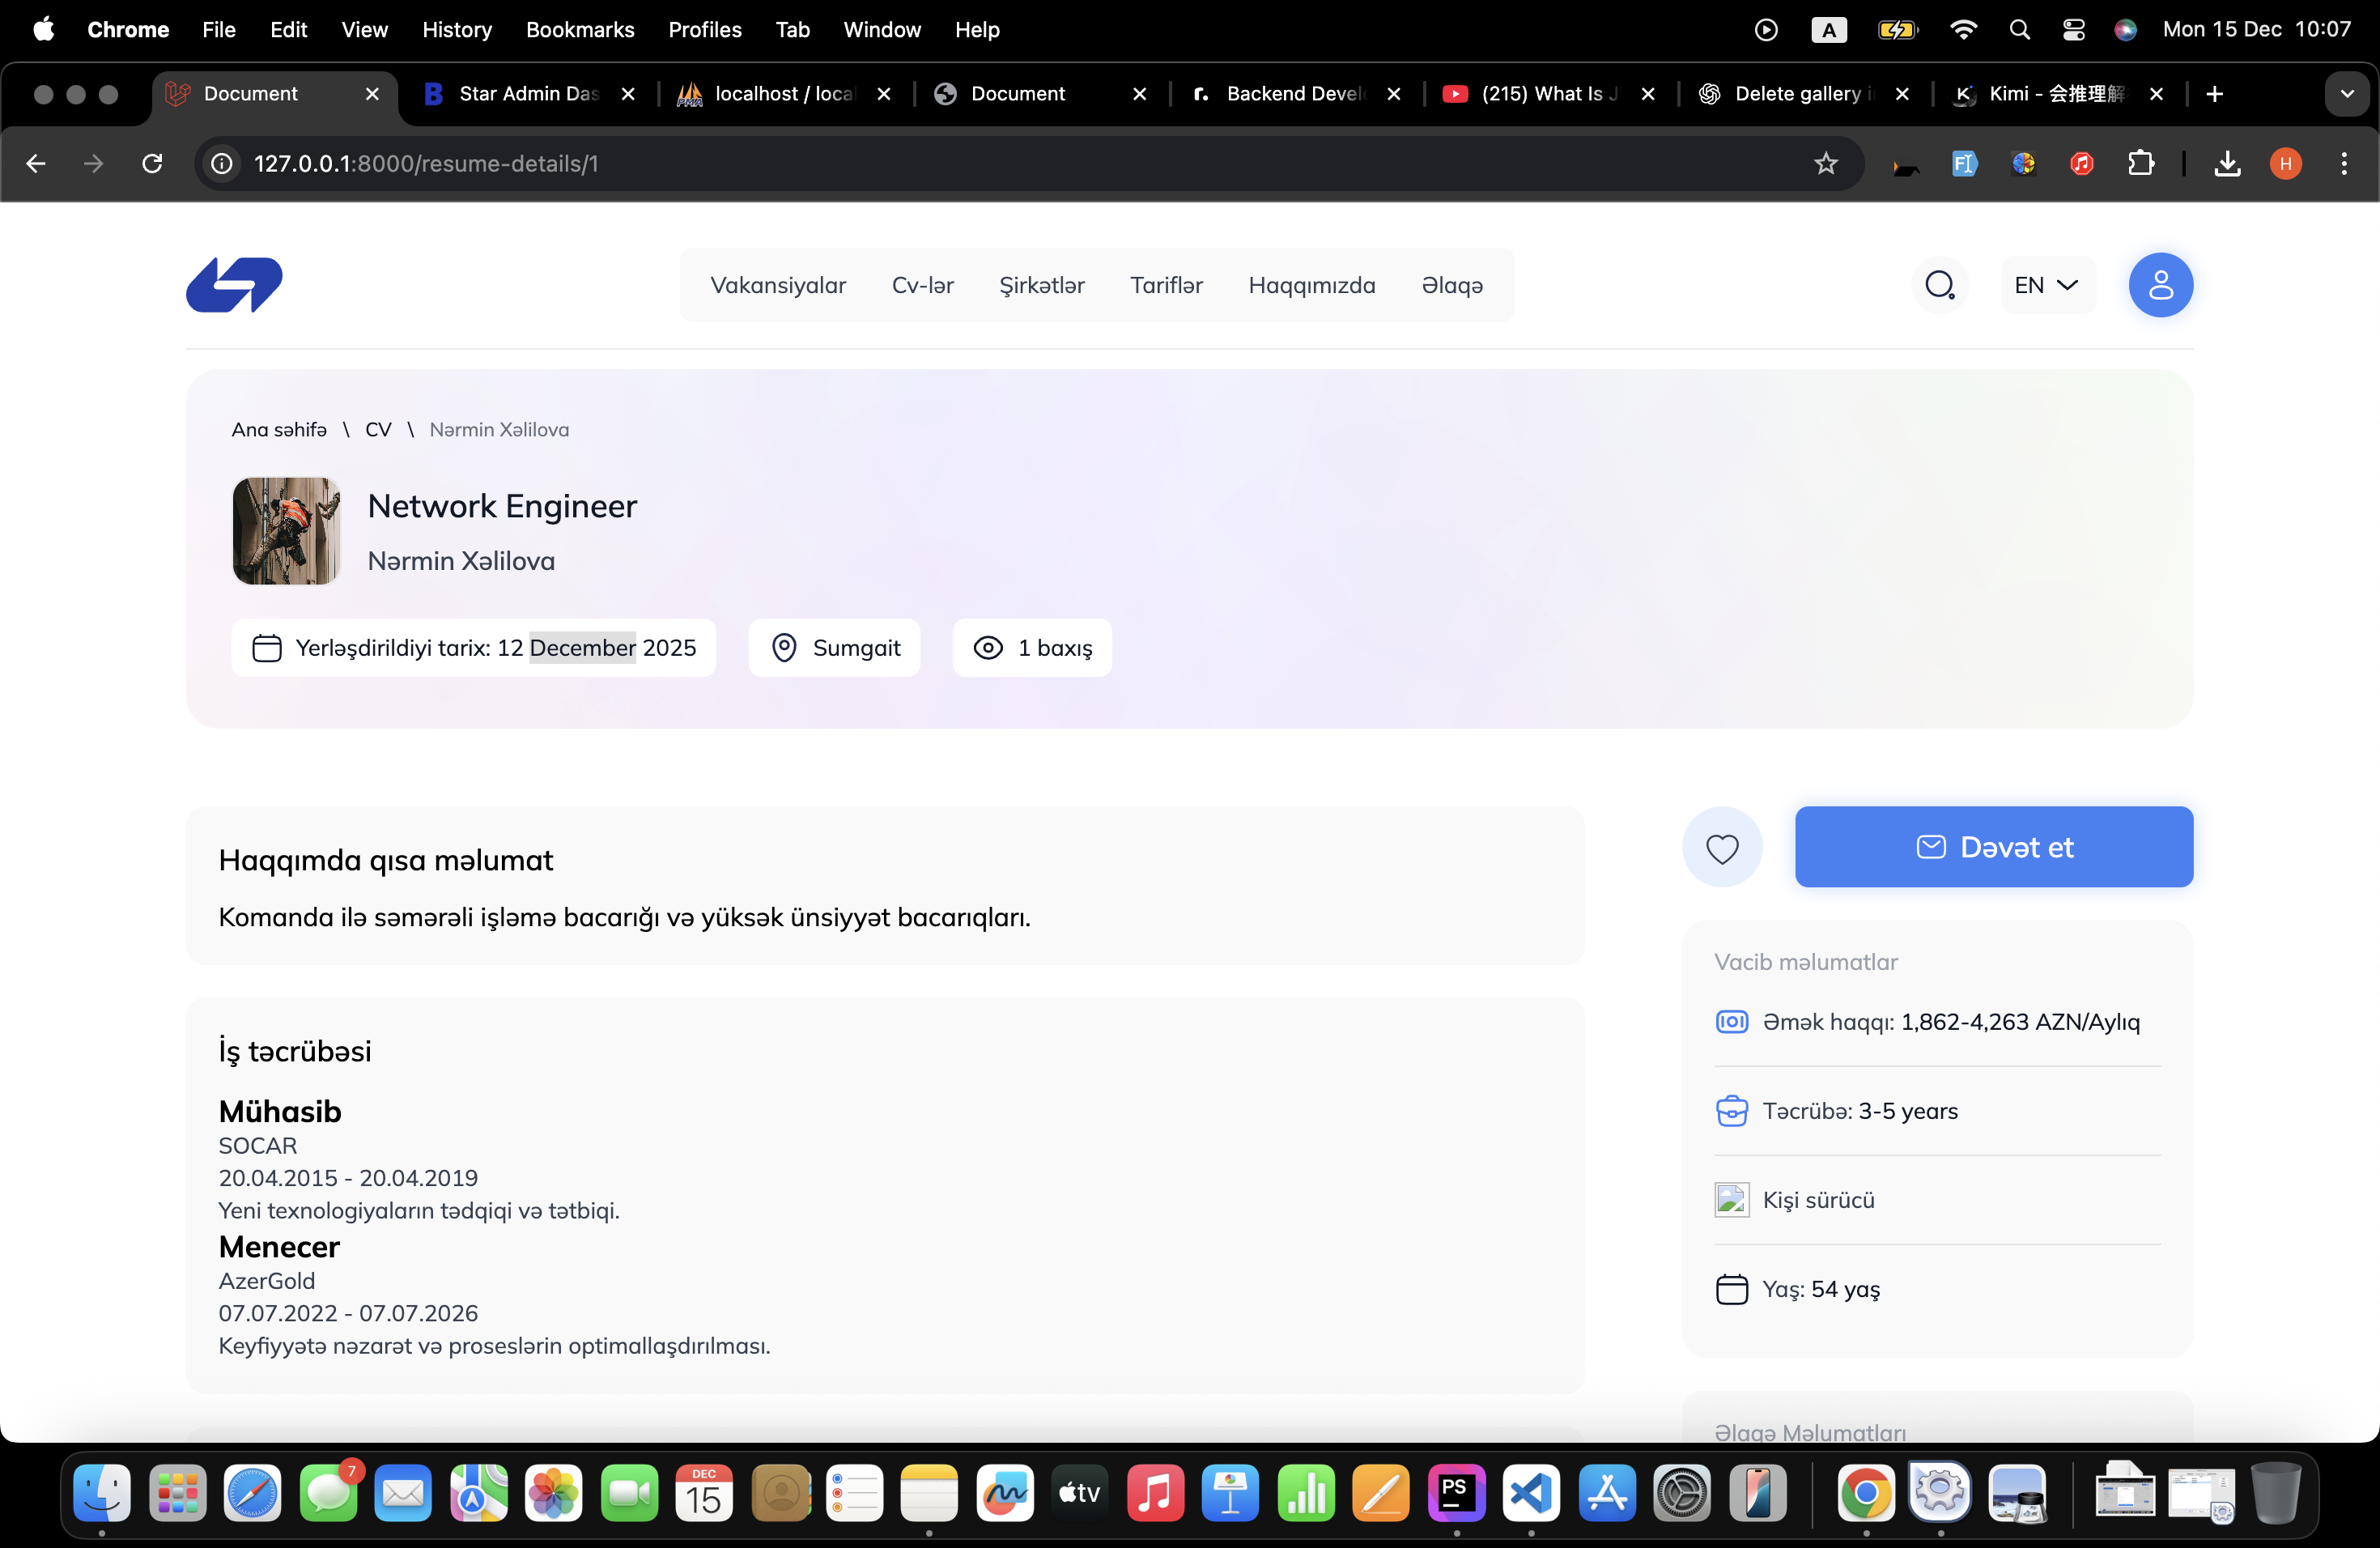Add CV to favorites with heart icon
2380x1548 pixels.
click(1722, 848)
